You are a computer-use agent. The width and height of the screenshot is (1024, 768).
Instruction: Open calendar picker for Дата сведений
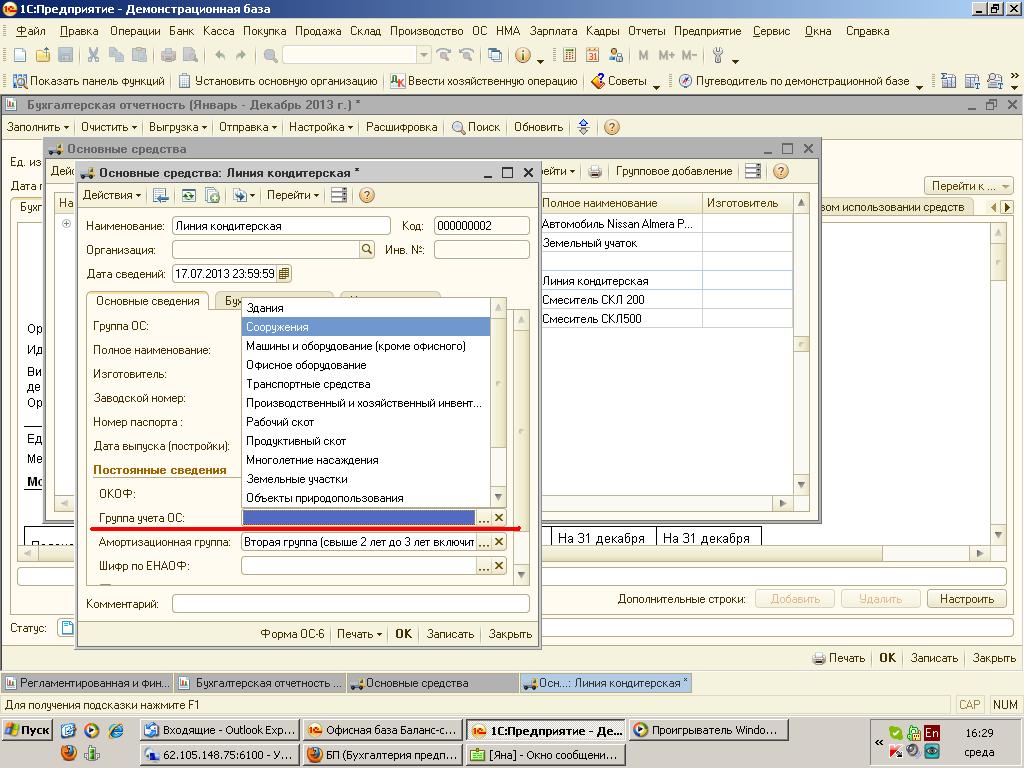[284, 274]
